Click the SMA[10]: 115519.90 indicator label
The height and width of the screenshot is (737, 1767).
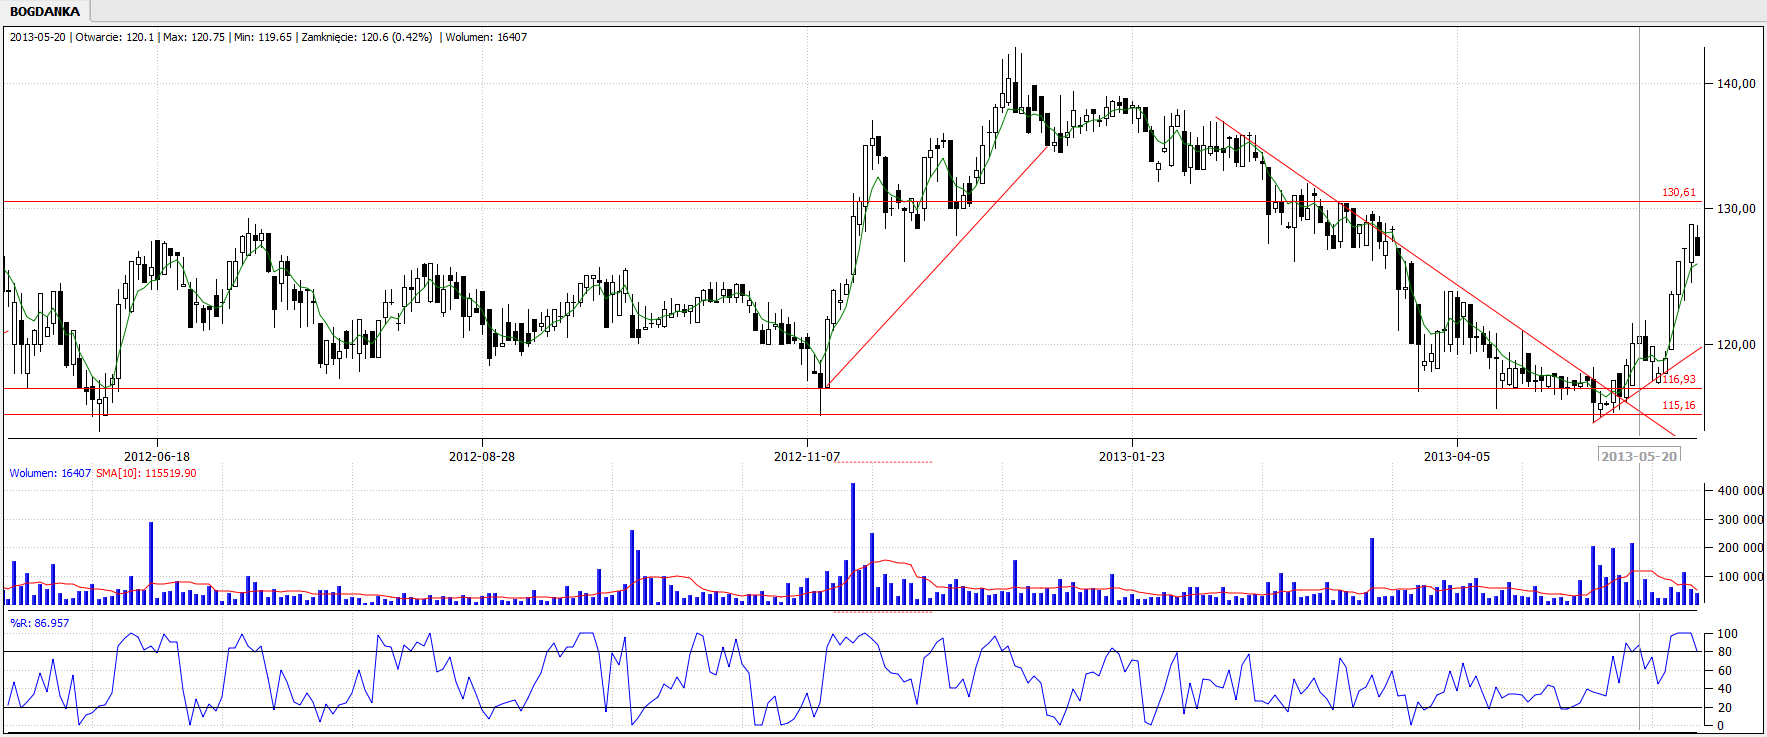pyautogui.click(x=146, y=473)
